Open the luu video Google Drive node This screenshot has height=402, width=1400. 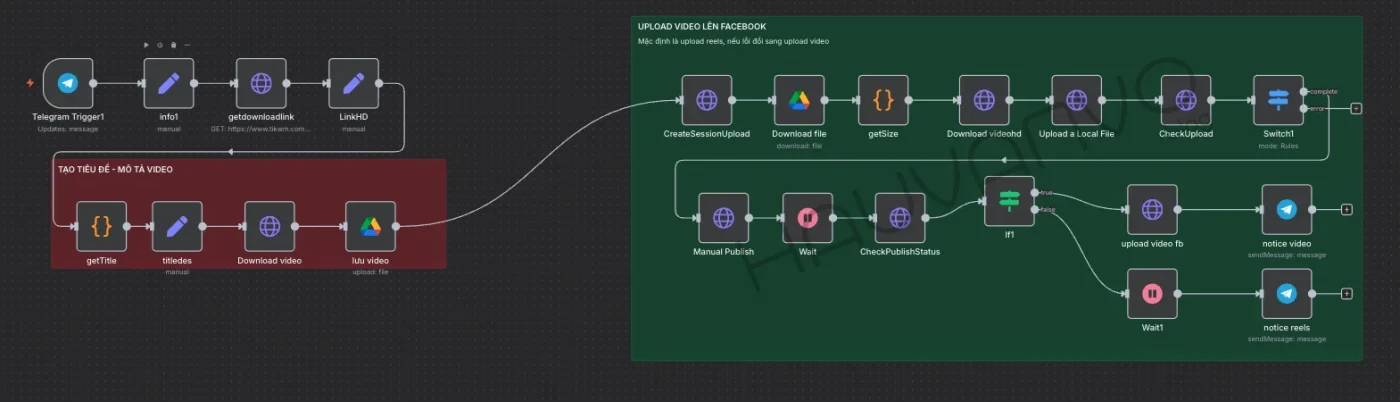pyautogui.click(x=371, y=226)
